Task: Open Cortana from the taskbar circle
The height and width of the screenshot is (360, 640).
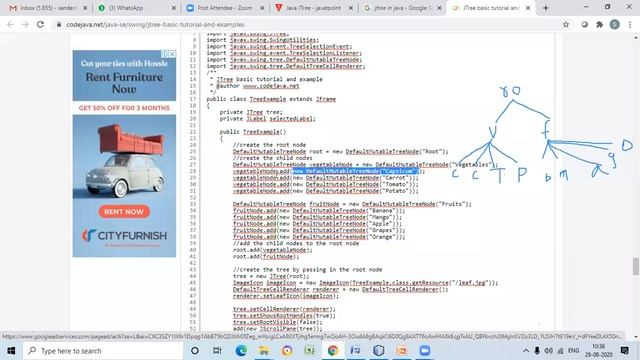Action: [x=195, y=351]
